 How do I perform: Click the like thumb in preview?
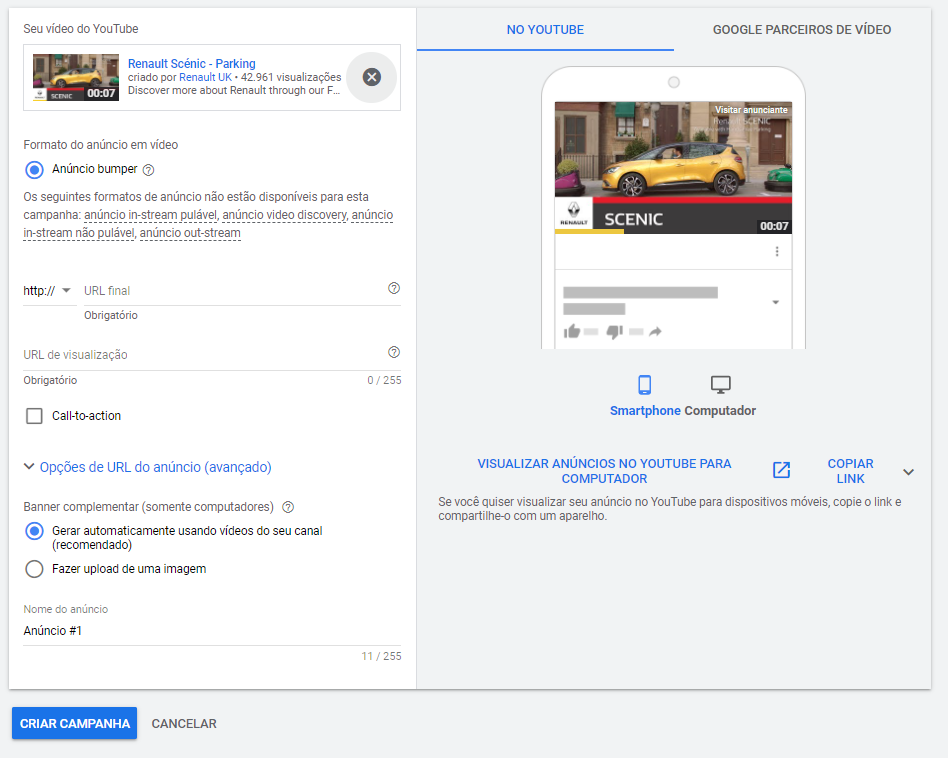pyautogui.click(x=572, y=331)
